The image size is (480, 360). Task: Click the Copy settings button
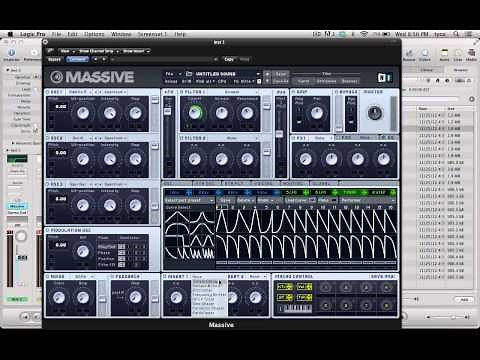click(229, 59)
